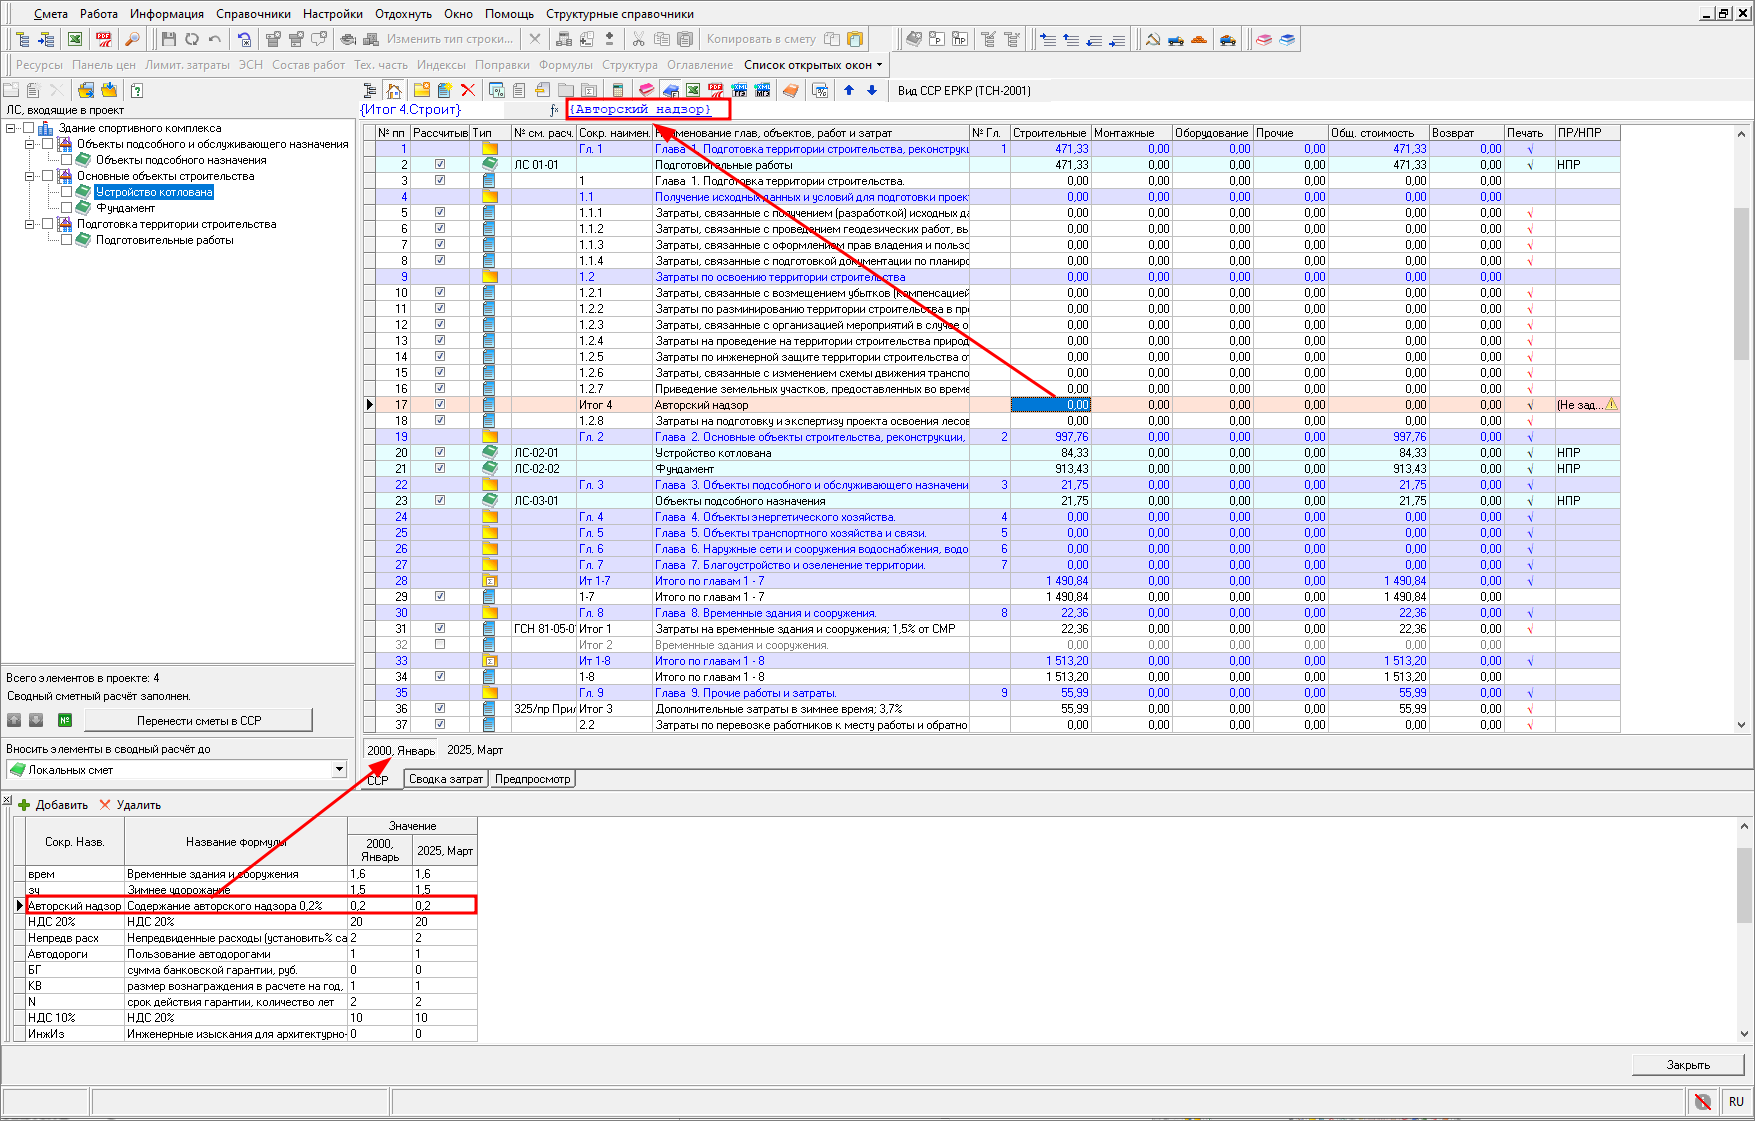Collapse the Здание спортивного комплекса tree node
The height and width of the screenshot is (1121, 1755).
click(x=11, y=128)
